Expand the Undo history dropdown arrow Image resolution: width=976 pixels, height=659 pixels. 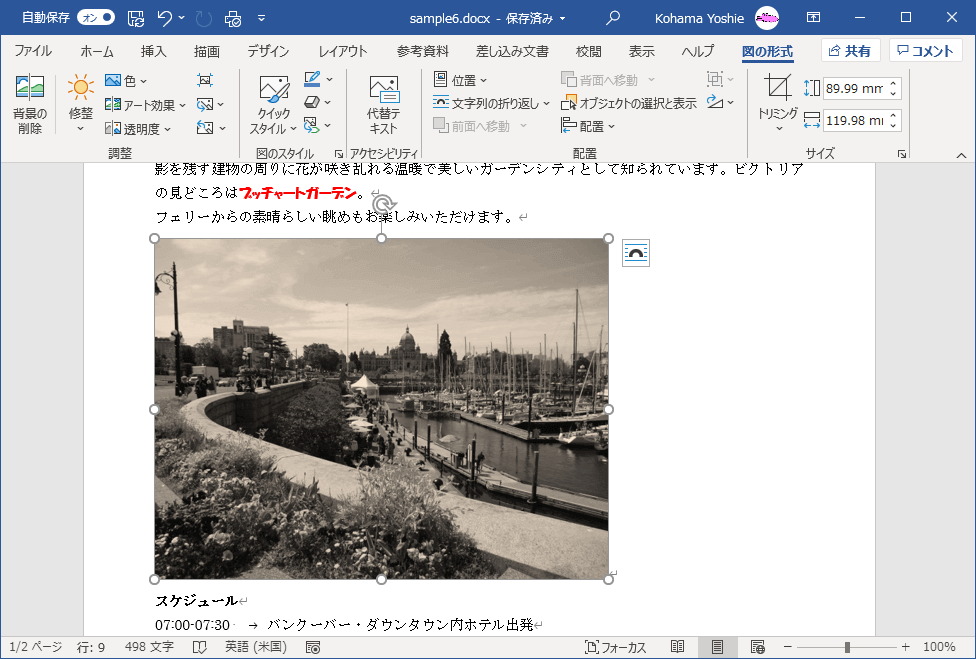coord(181,18)
